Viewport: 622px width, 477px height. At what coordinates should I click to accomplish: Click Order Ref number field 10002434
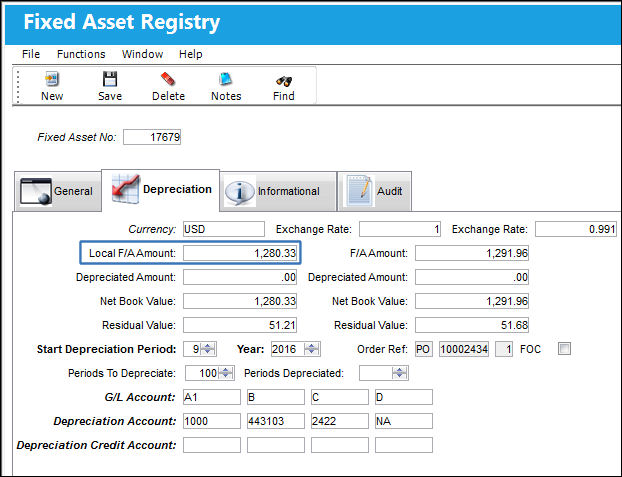click(464, 349)
